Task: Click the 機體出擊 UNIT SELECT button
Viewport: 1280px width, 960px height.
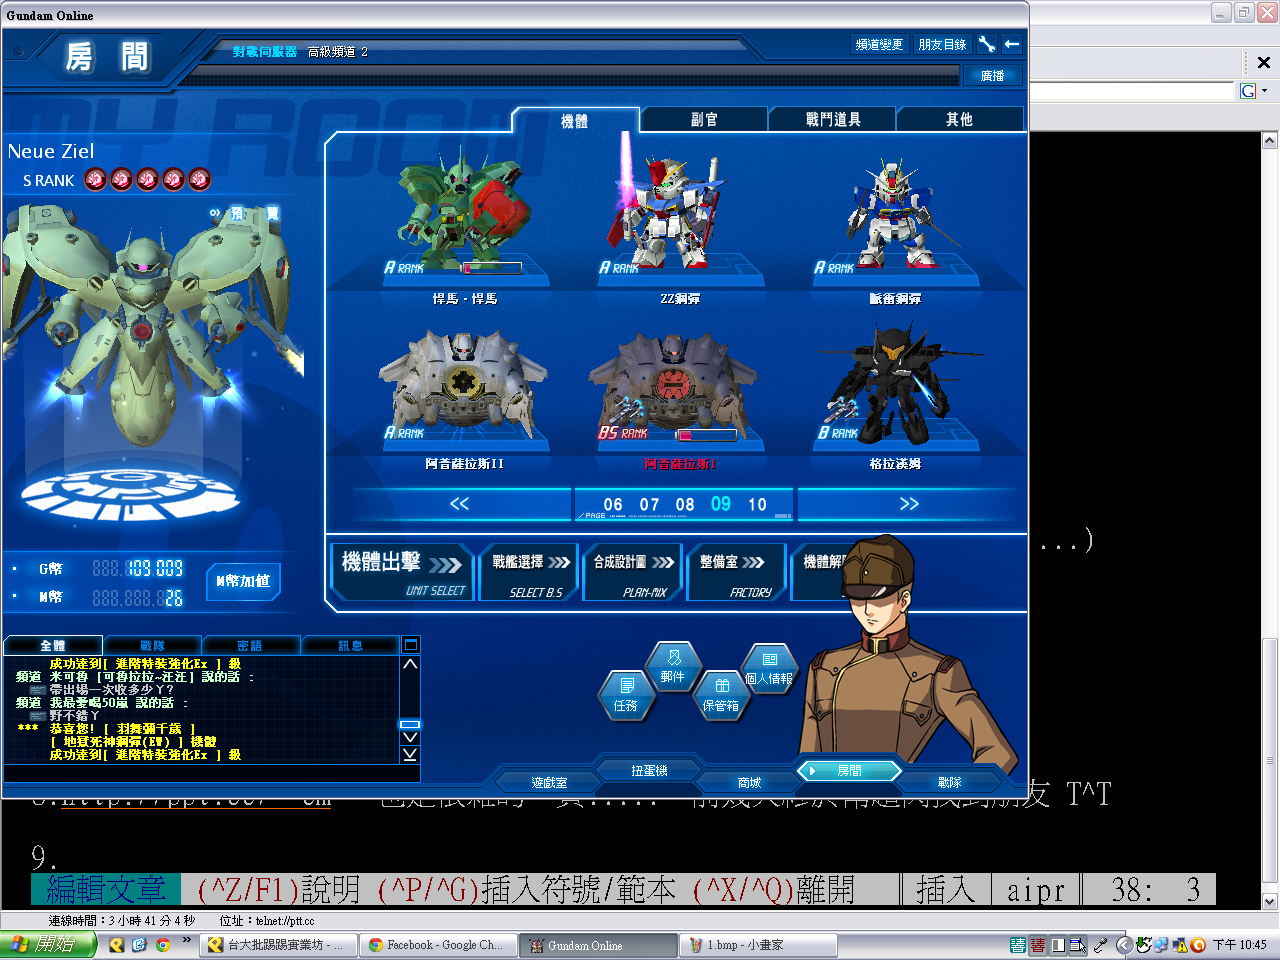Action: click(402, 573)
